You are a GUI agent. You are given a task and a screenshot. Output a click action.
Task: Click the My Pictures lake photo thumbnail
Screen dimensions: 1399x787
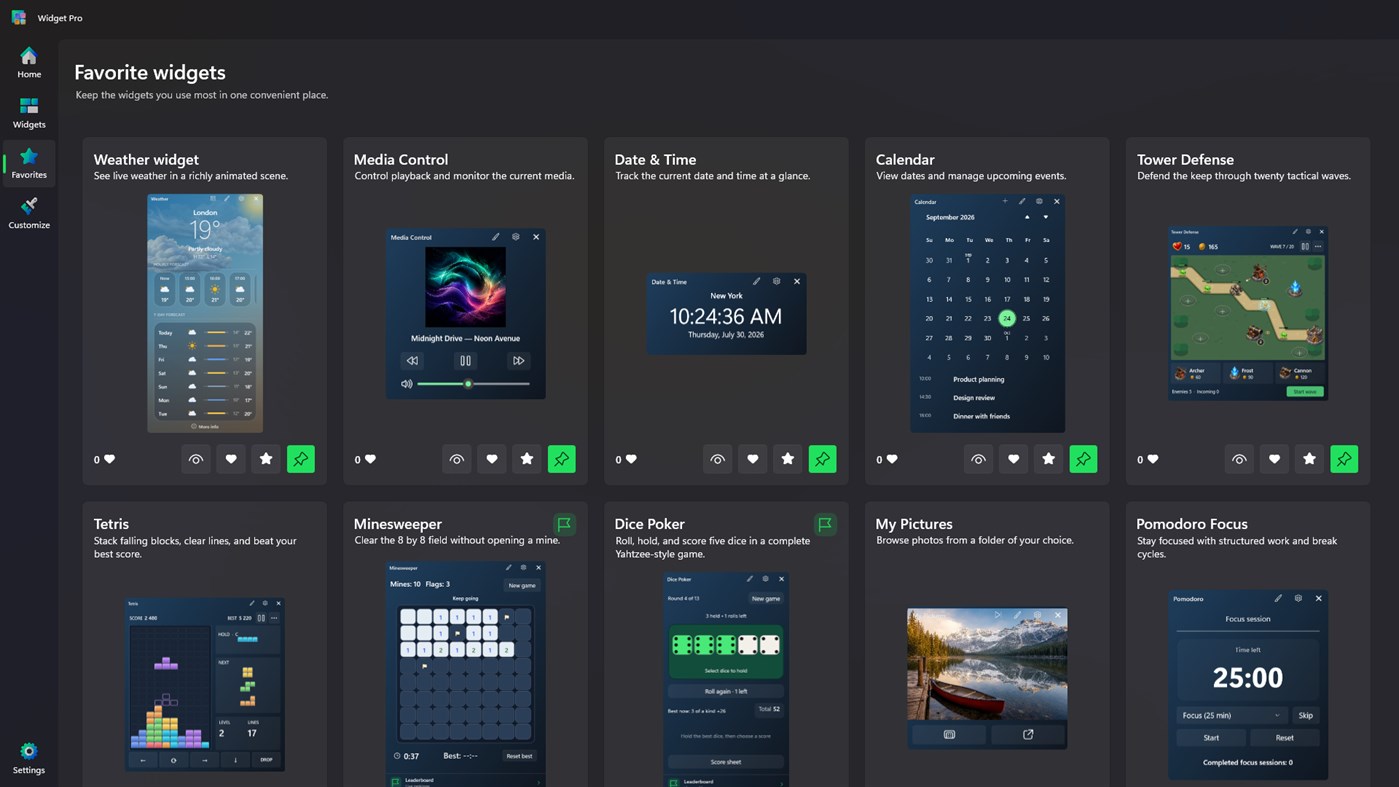987,664
